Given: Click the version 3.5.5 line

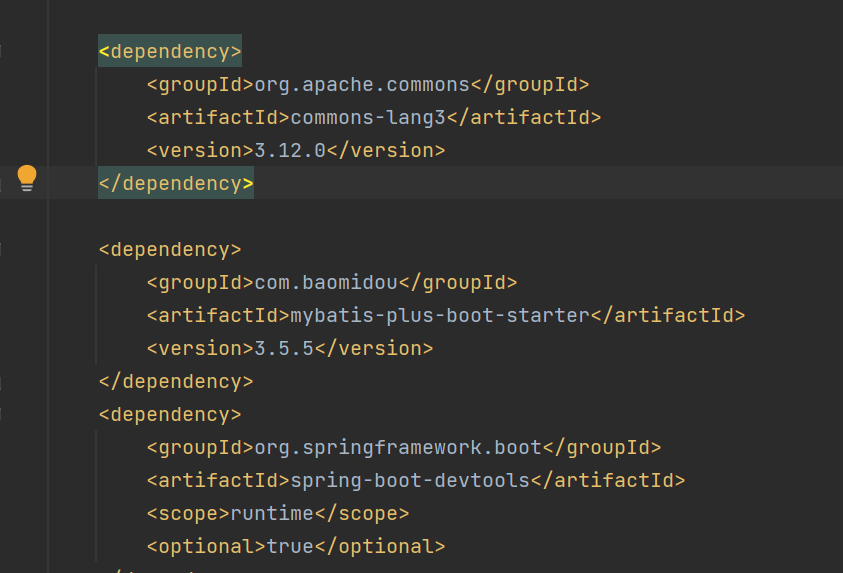Looking at the screenshot, I should [x=290, y=348].
